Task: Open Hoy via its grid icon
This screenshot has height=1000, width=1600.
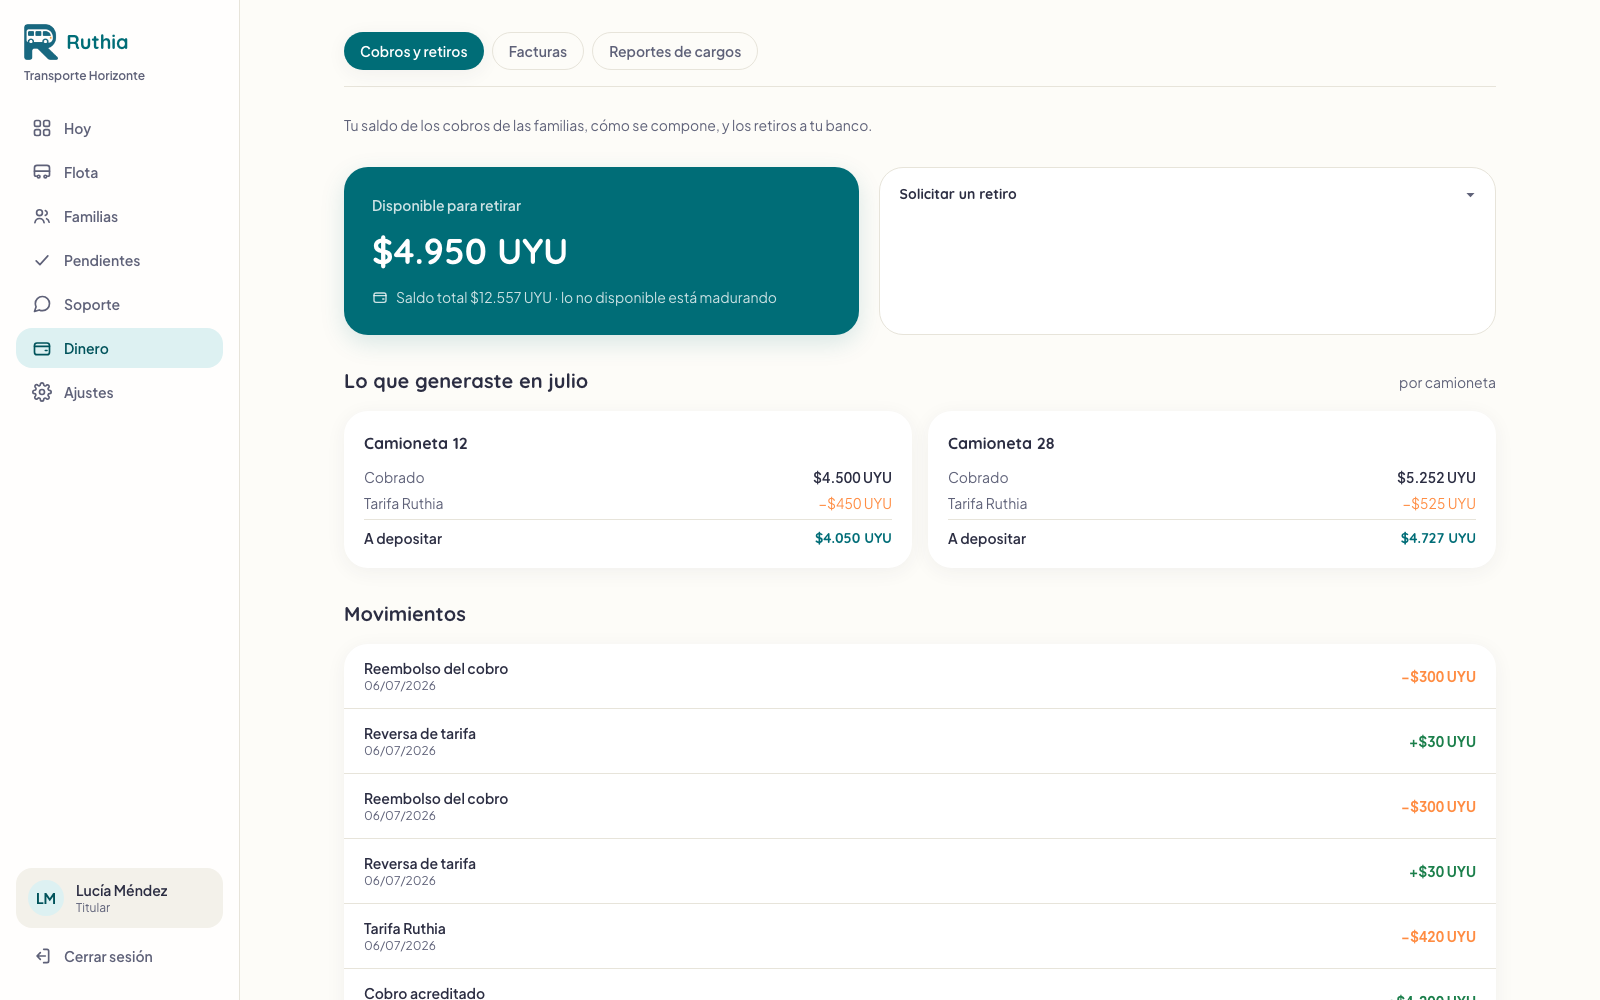Action: point(42,128)
